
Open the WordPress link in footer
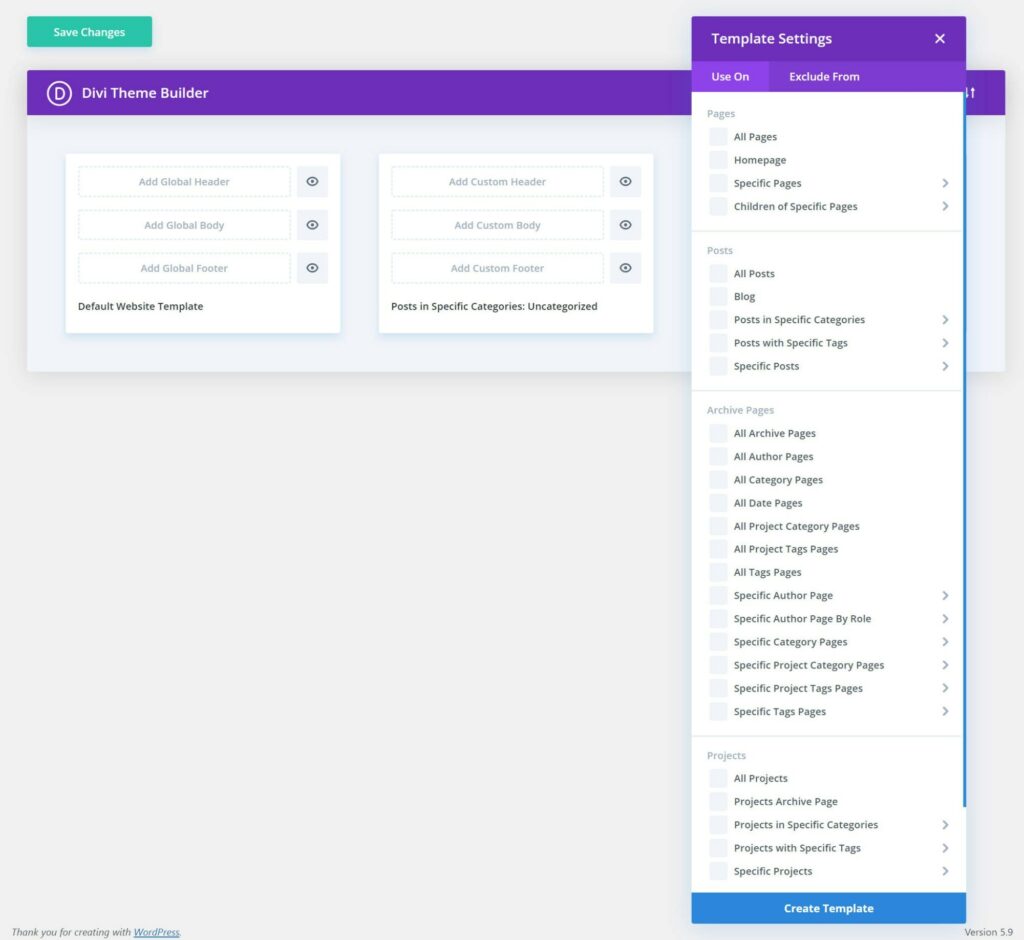click(x=157, y=932)
